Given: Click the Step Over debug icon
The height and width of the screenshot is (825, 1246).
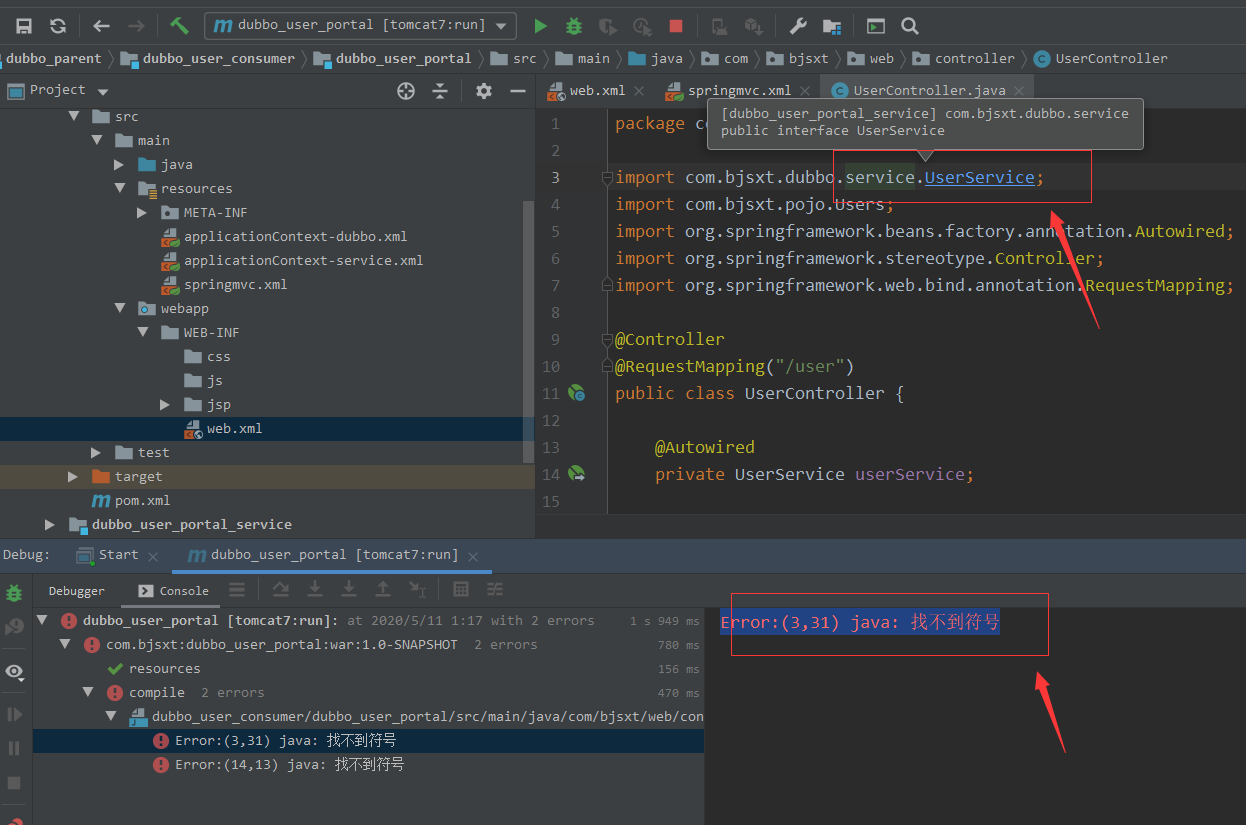Looking at the screenshot, I should pyautogui.click(x=281, y=590).
